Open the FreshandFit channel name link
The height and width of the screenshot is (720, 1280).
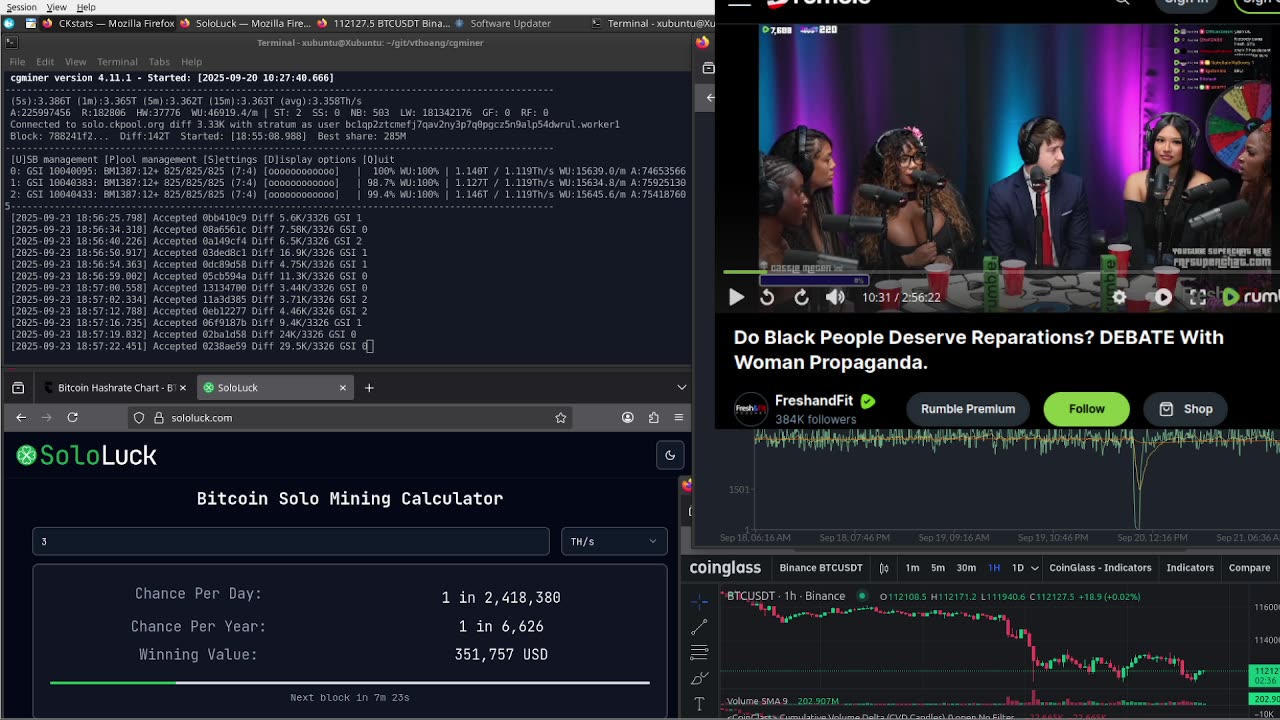(814, 401)
